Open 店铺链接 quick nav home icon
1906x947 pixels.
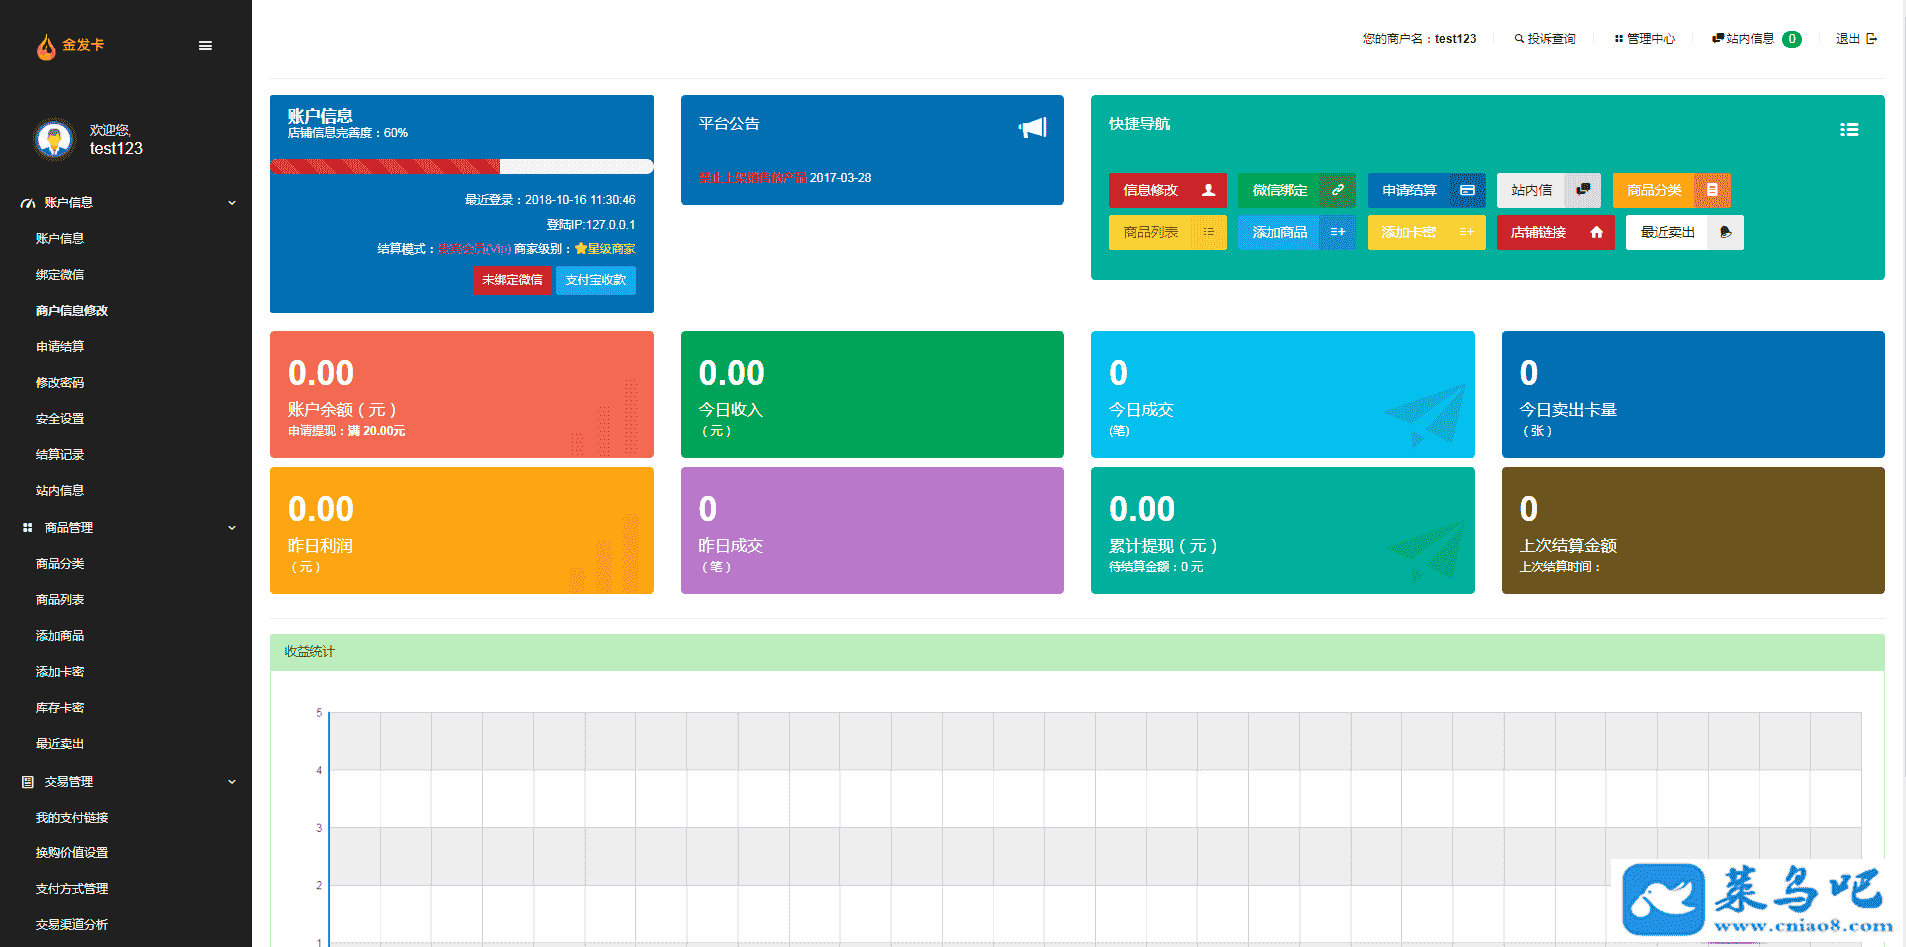pyautogui.click(x=1597, y=232)
